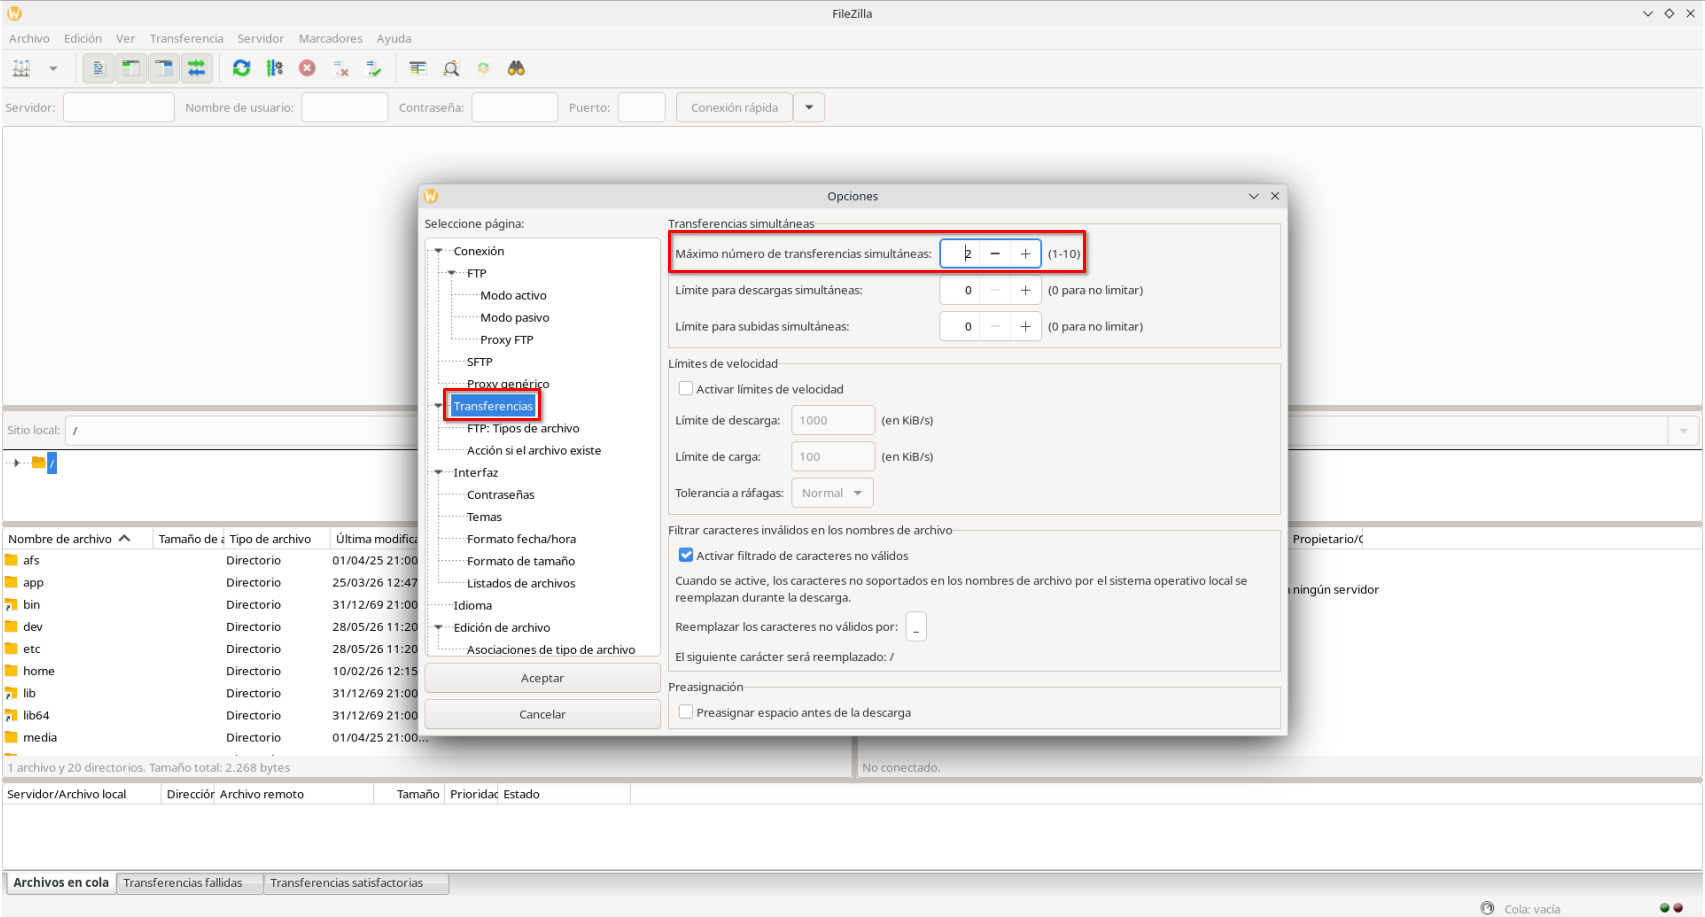This screenshot has width=1705, height=917.
Task: Click the Aceptar button
Action: point(542,678)
